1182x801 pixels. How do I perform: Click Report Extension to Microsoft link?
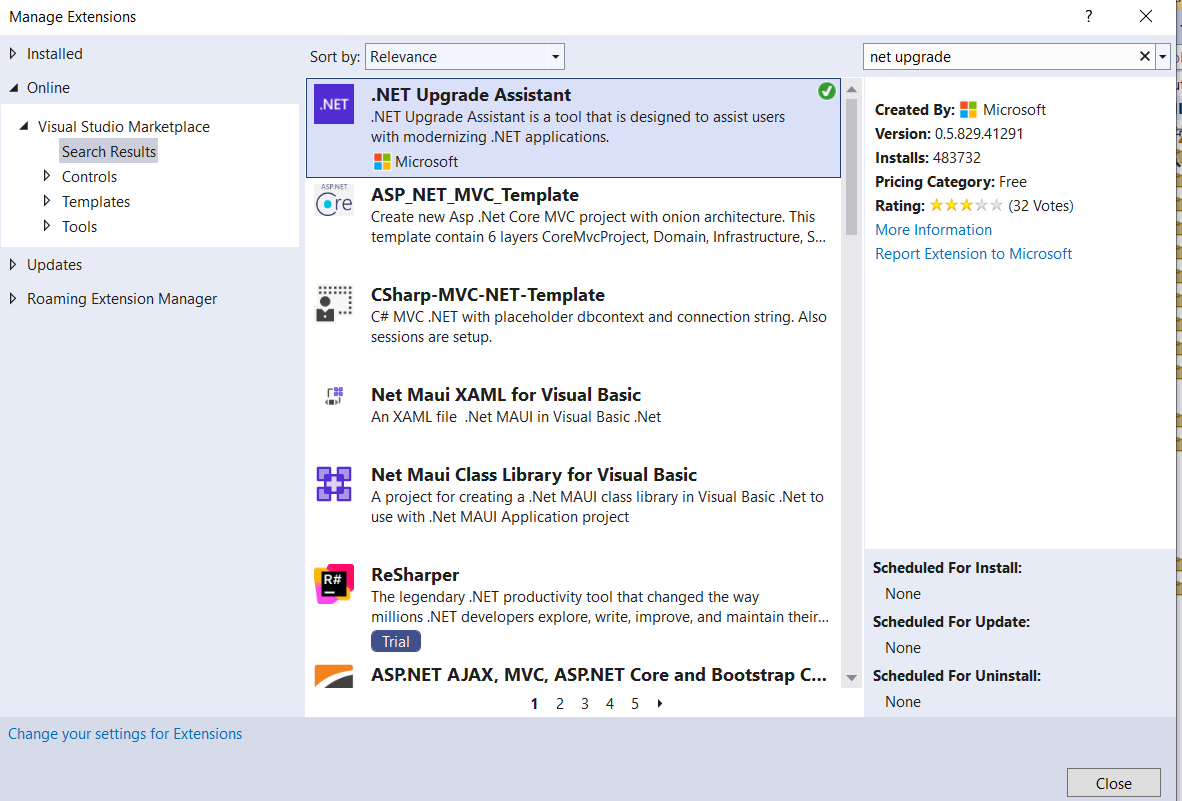click(x=973, y=254)
